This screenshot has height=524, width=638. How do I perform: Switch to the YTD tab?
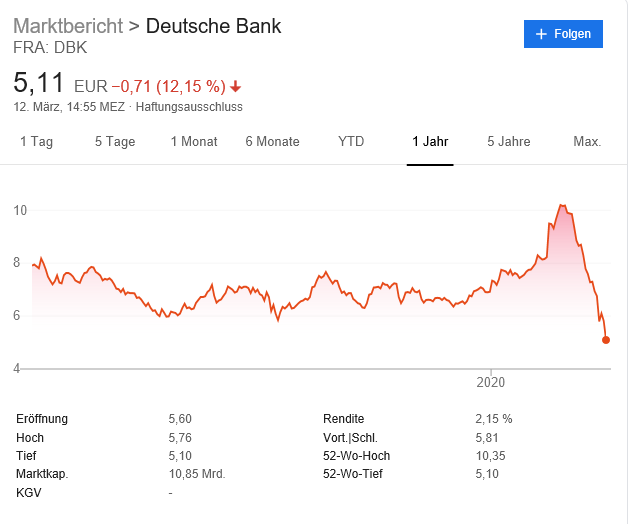click(x=351, y=142)
